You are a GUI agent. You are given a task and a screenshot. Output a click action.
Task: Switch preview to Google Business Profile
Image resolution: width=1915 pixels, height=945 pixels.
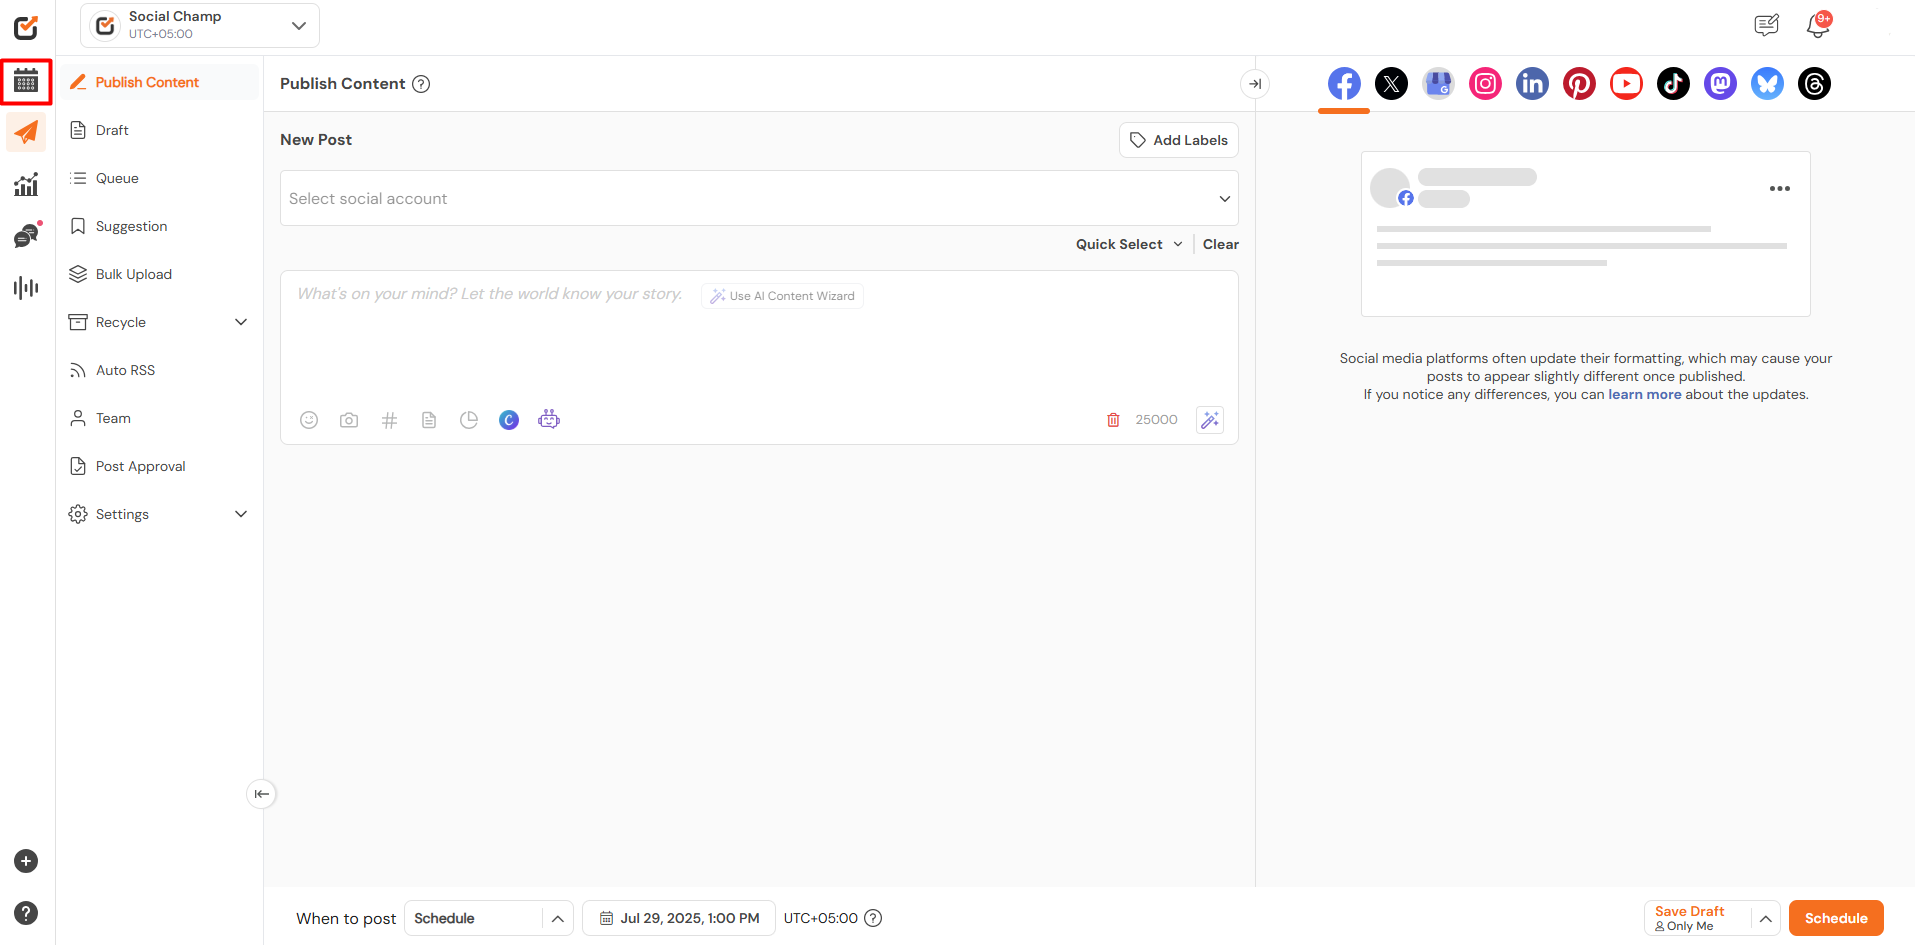coord(1438,84)
